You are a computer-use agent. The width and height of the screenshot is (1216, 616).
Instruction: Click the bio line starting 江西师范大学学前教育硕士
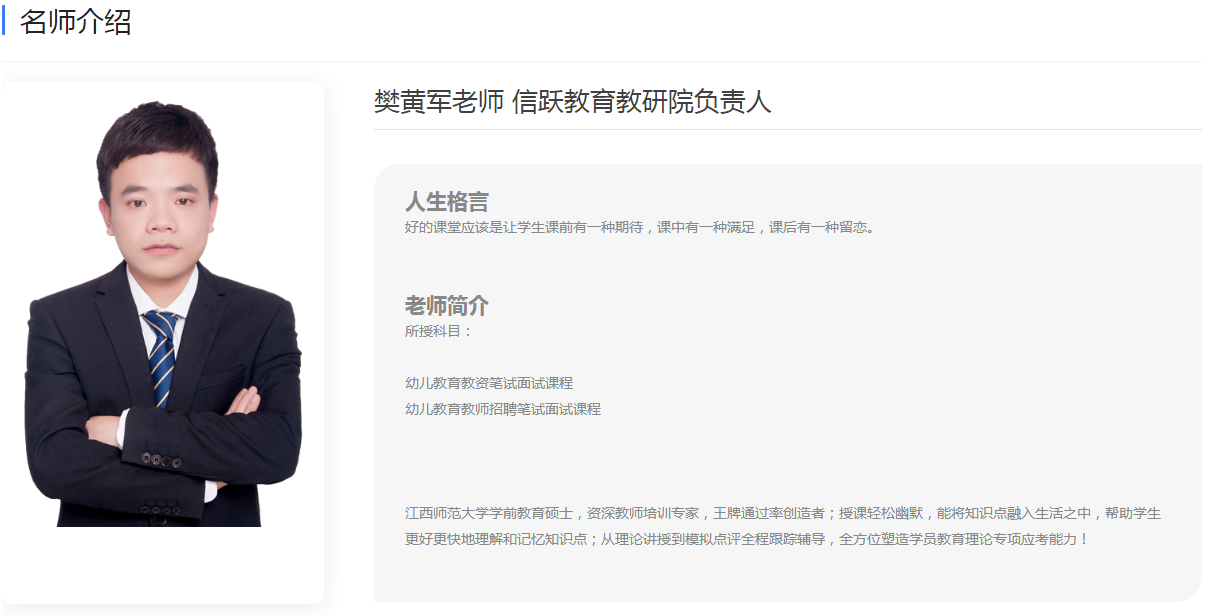click(783, 513)
